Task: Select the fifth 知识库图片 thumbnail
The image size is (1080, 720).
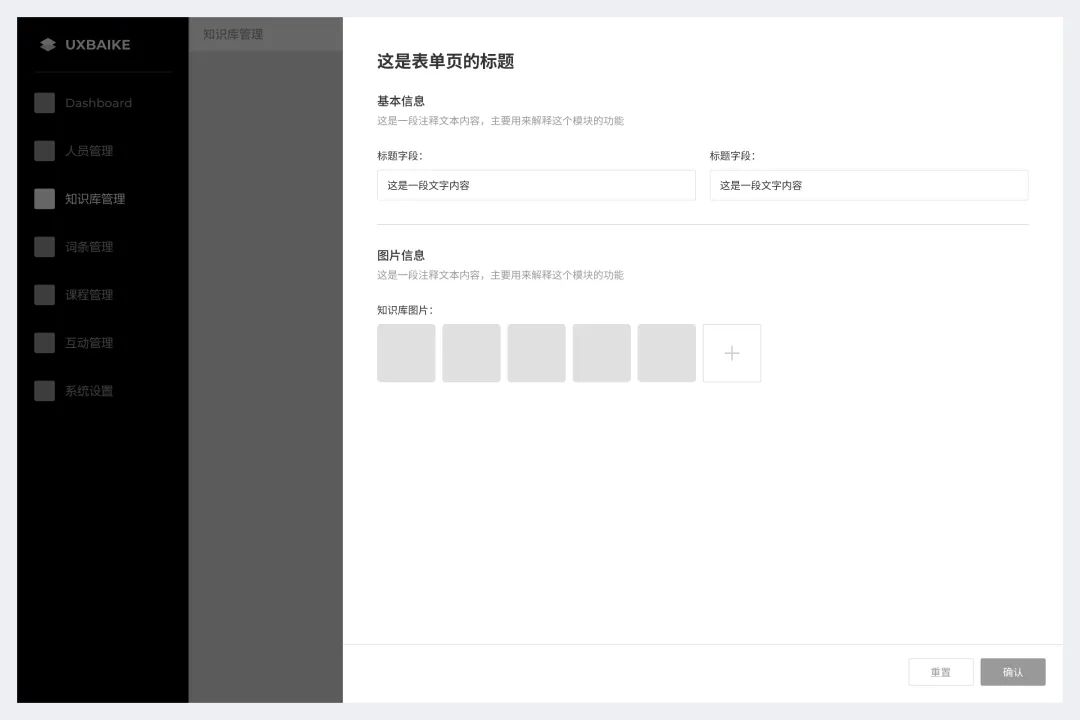Action: coord(666,352)
